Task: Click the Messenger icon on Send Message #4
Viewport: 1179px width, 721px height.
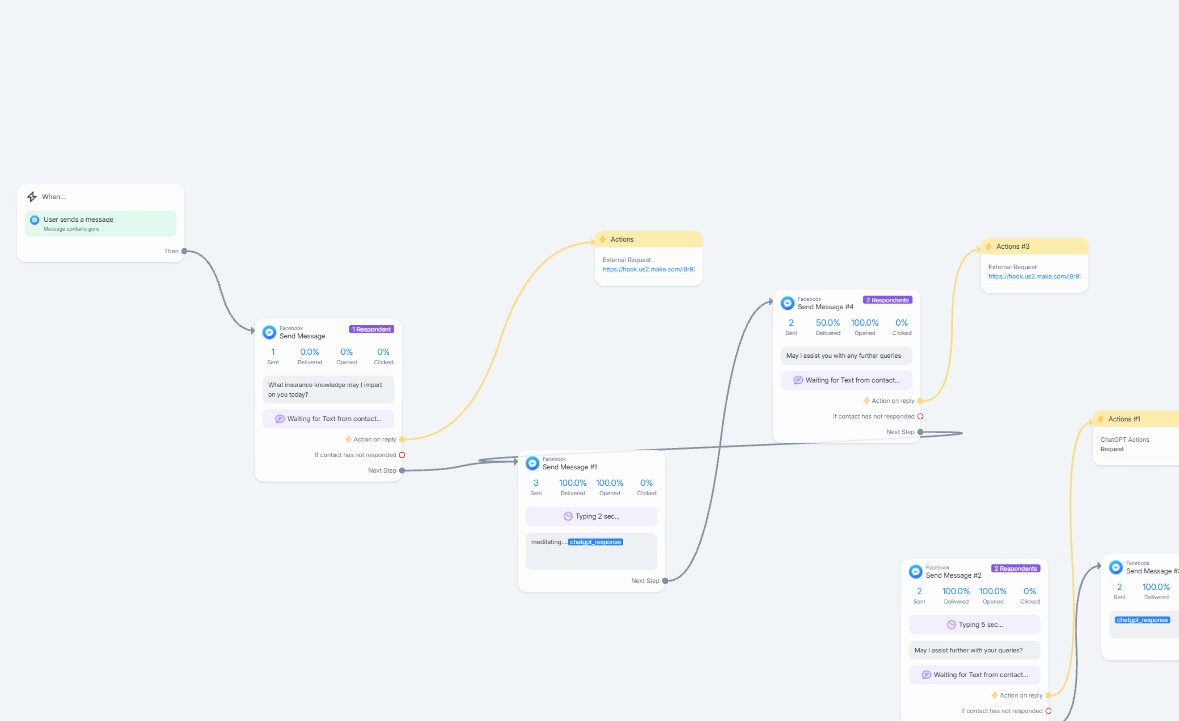Action: tap(787, 303)
